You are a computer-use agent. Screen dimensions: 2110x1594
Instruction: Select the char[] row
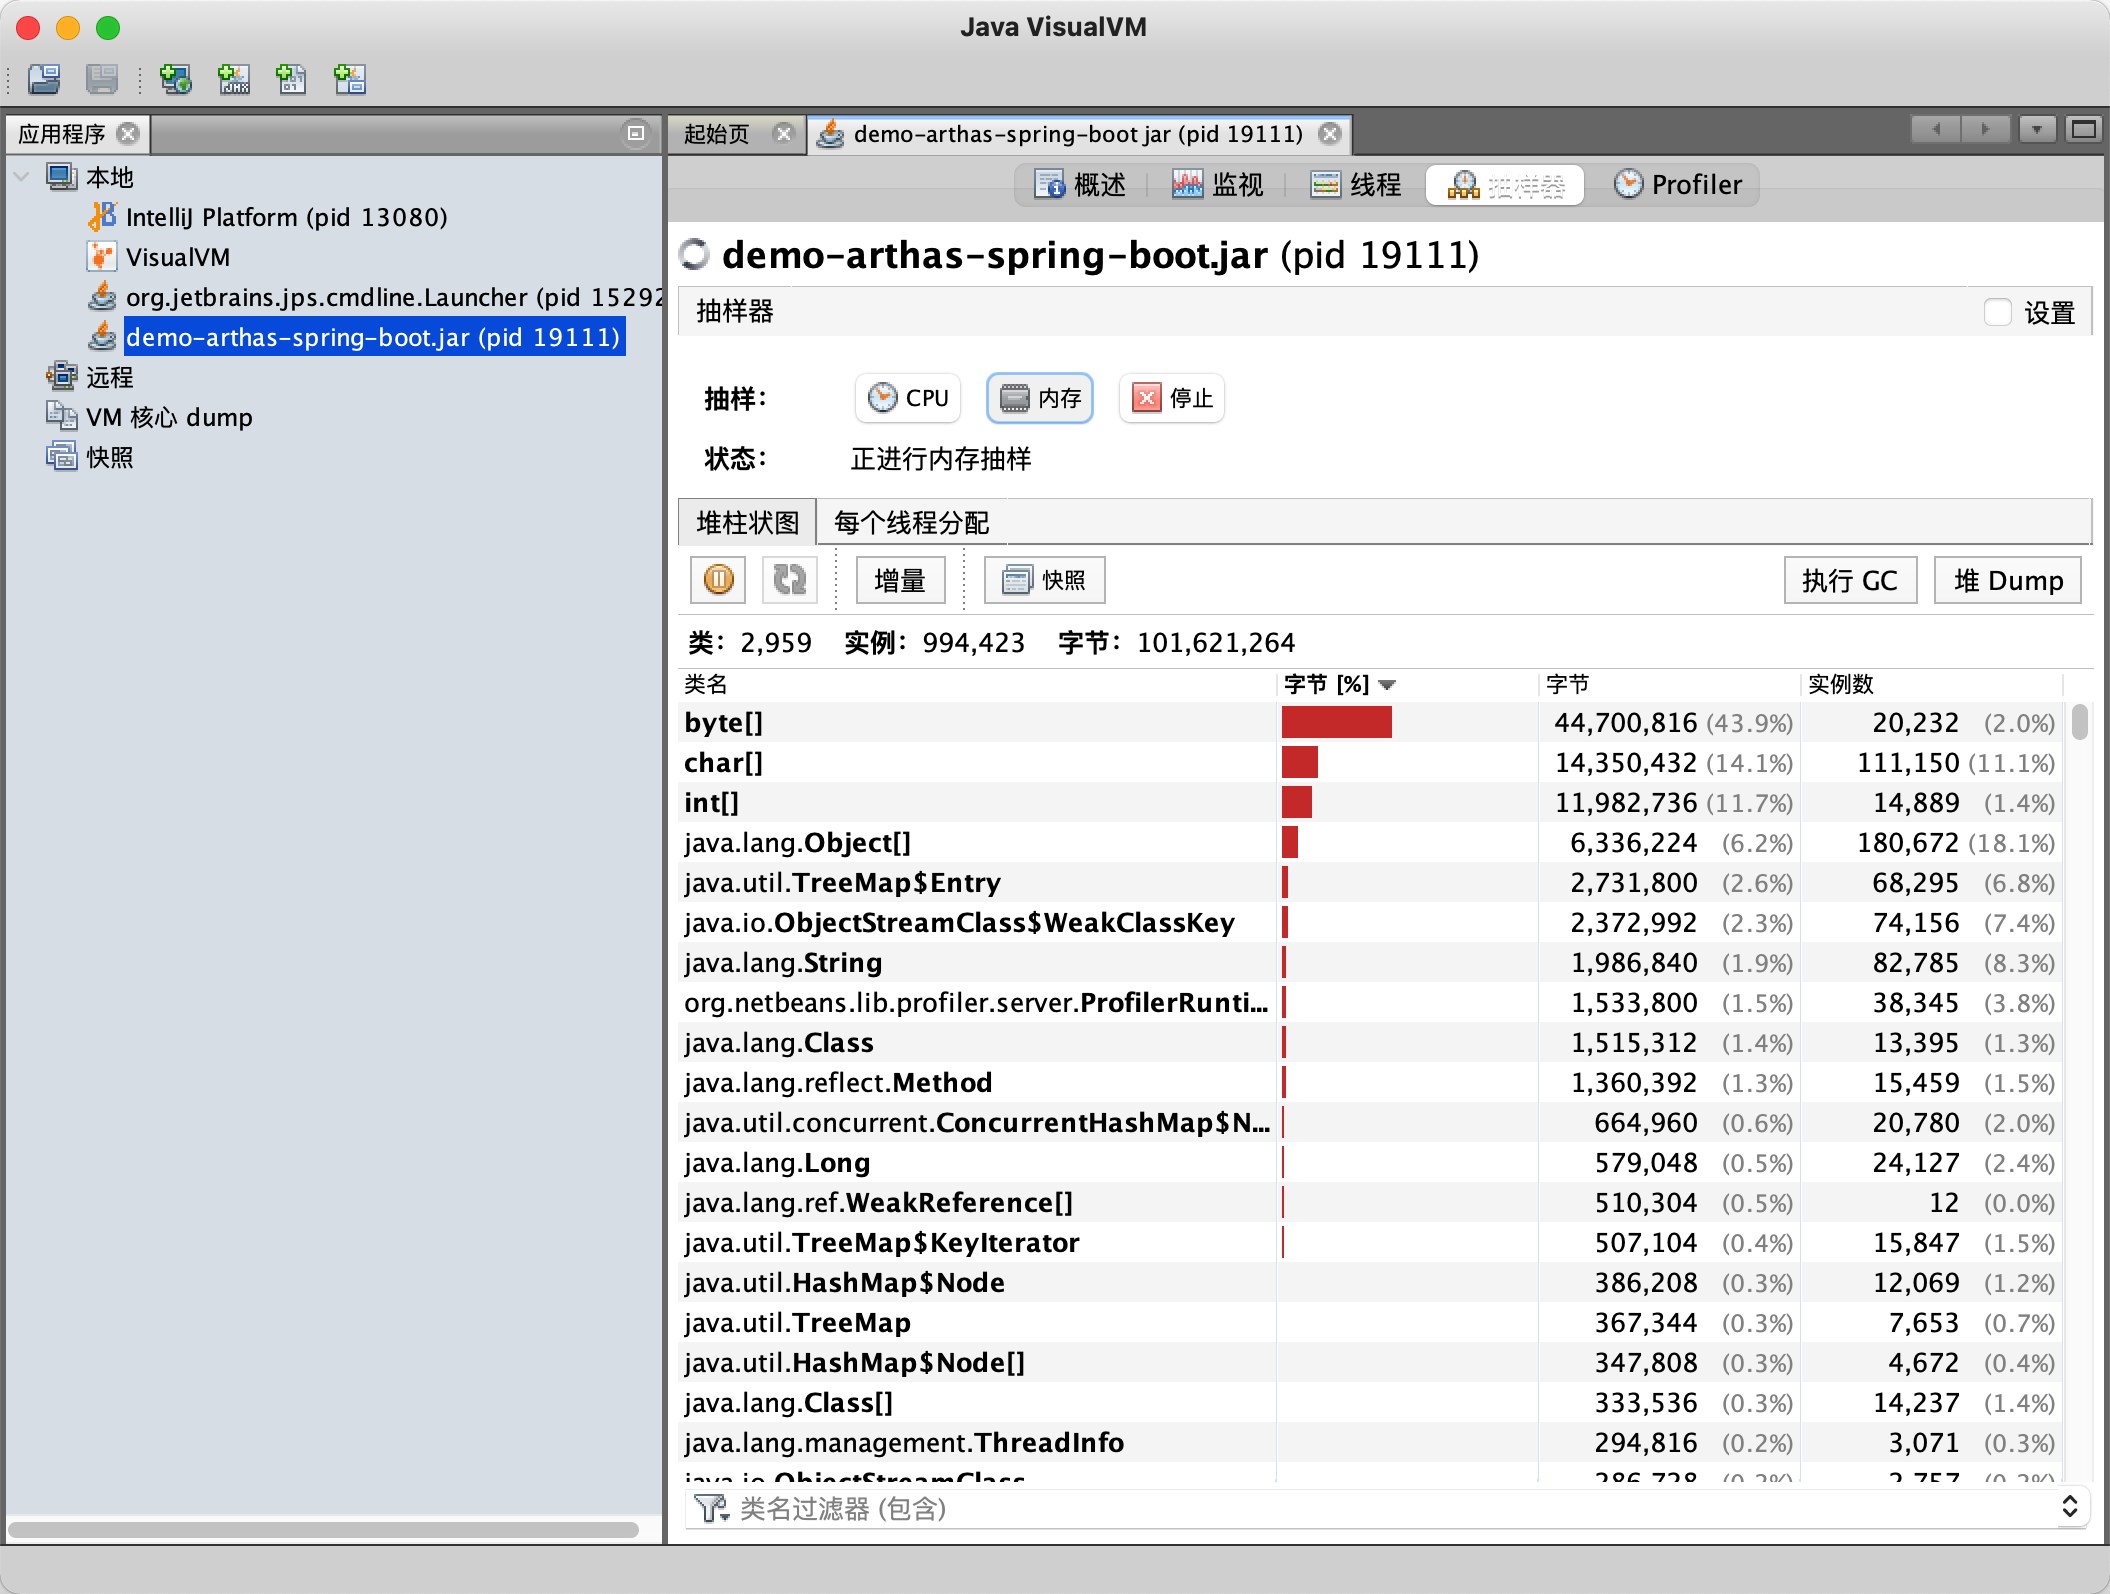1370,762
